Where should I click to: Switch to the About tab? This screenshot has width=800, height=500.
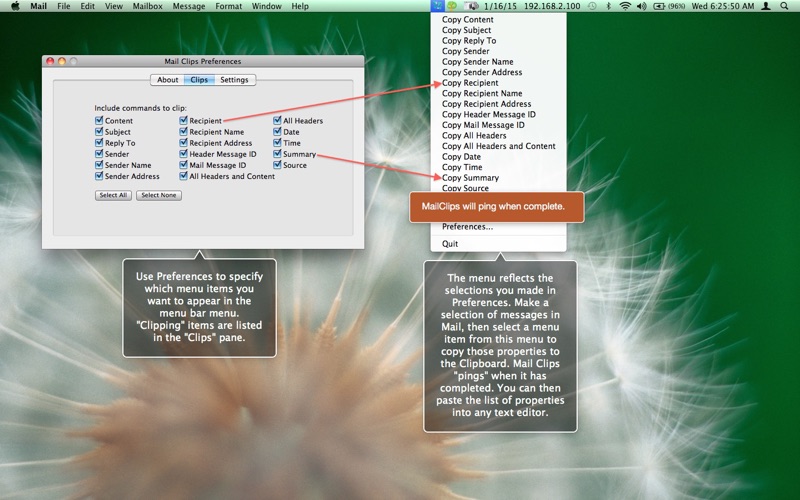(x=167, y=80)
